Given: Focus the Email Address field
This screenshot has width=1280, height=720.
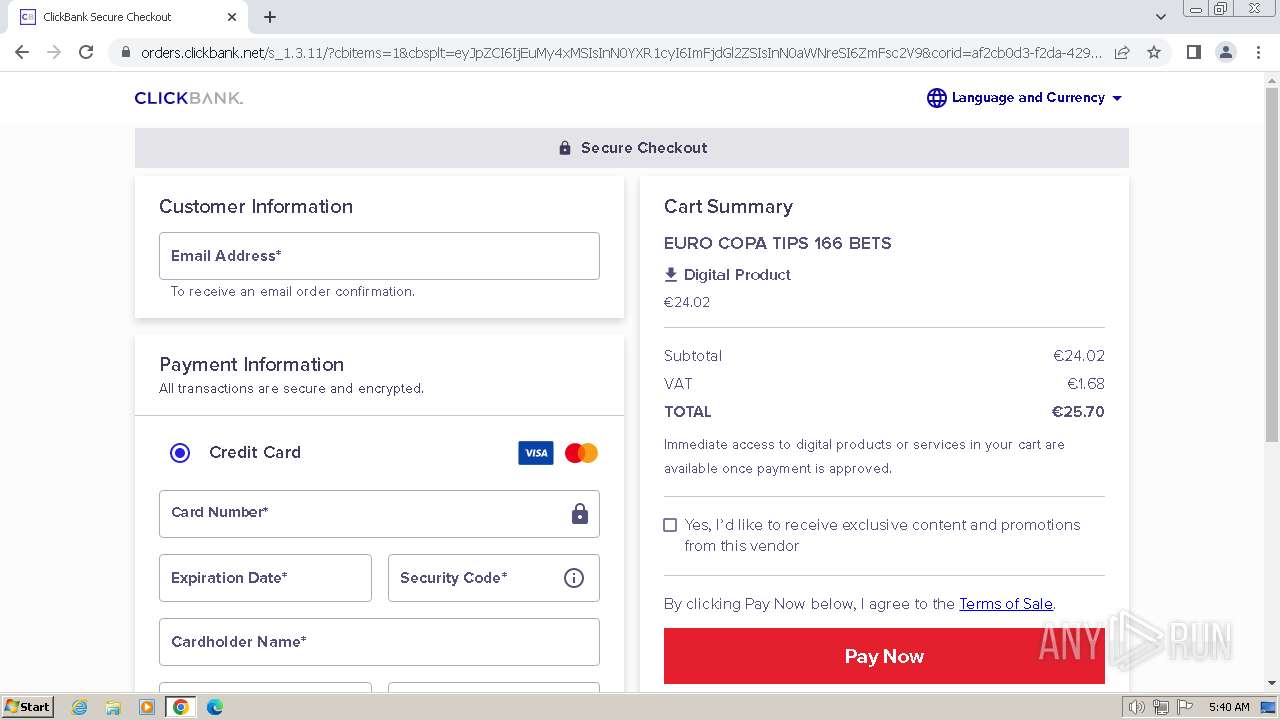Looking at the screenshot, I should 379,256.
